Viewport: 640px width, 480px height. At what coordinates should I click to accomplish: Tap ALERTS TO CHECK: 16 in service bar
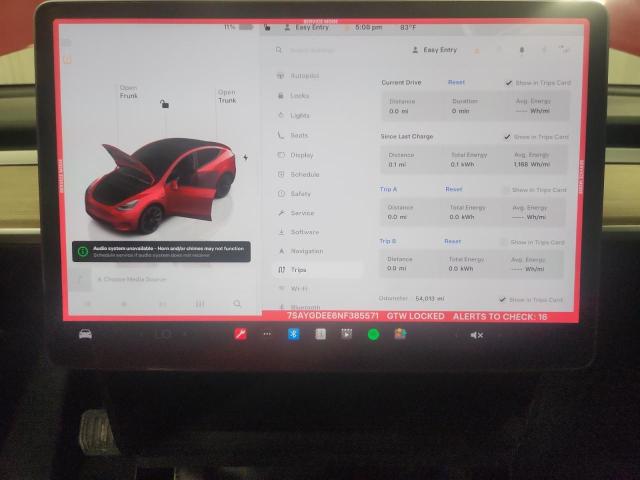500,317
